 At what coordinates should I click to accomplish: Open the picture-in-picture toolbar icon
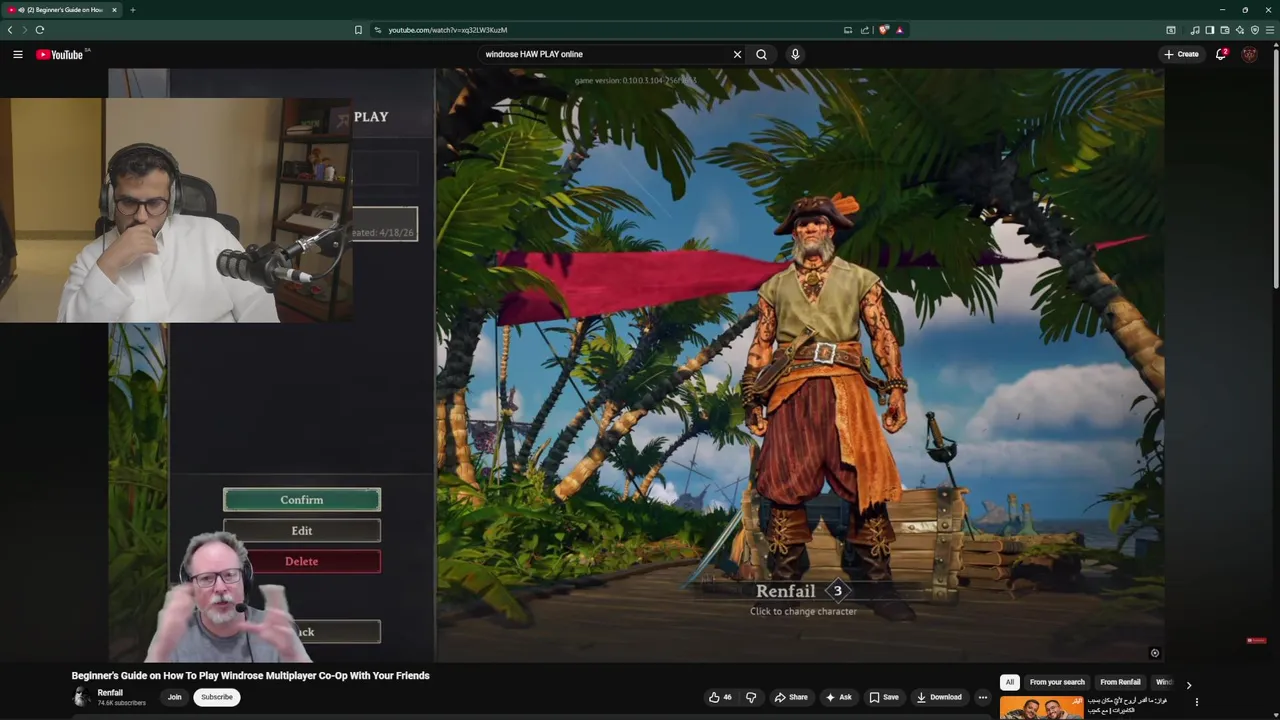[1171, 30]
